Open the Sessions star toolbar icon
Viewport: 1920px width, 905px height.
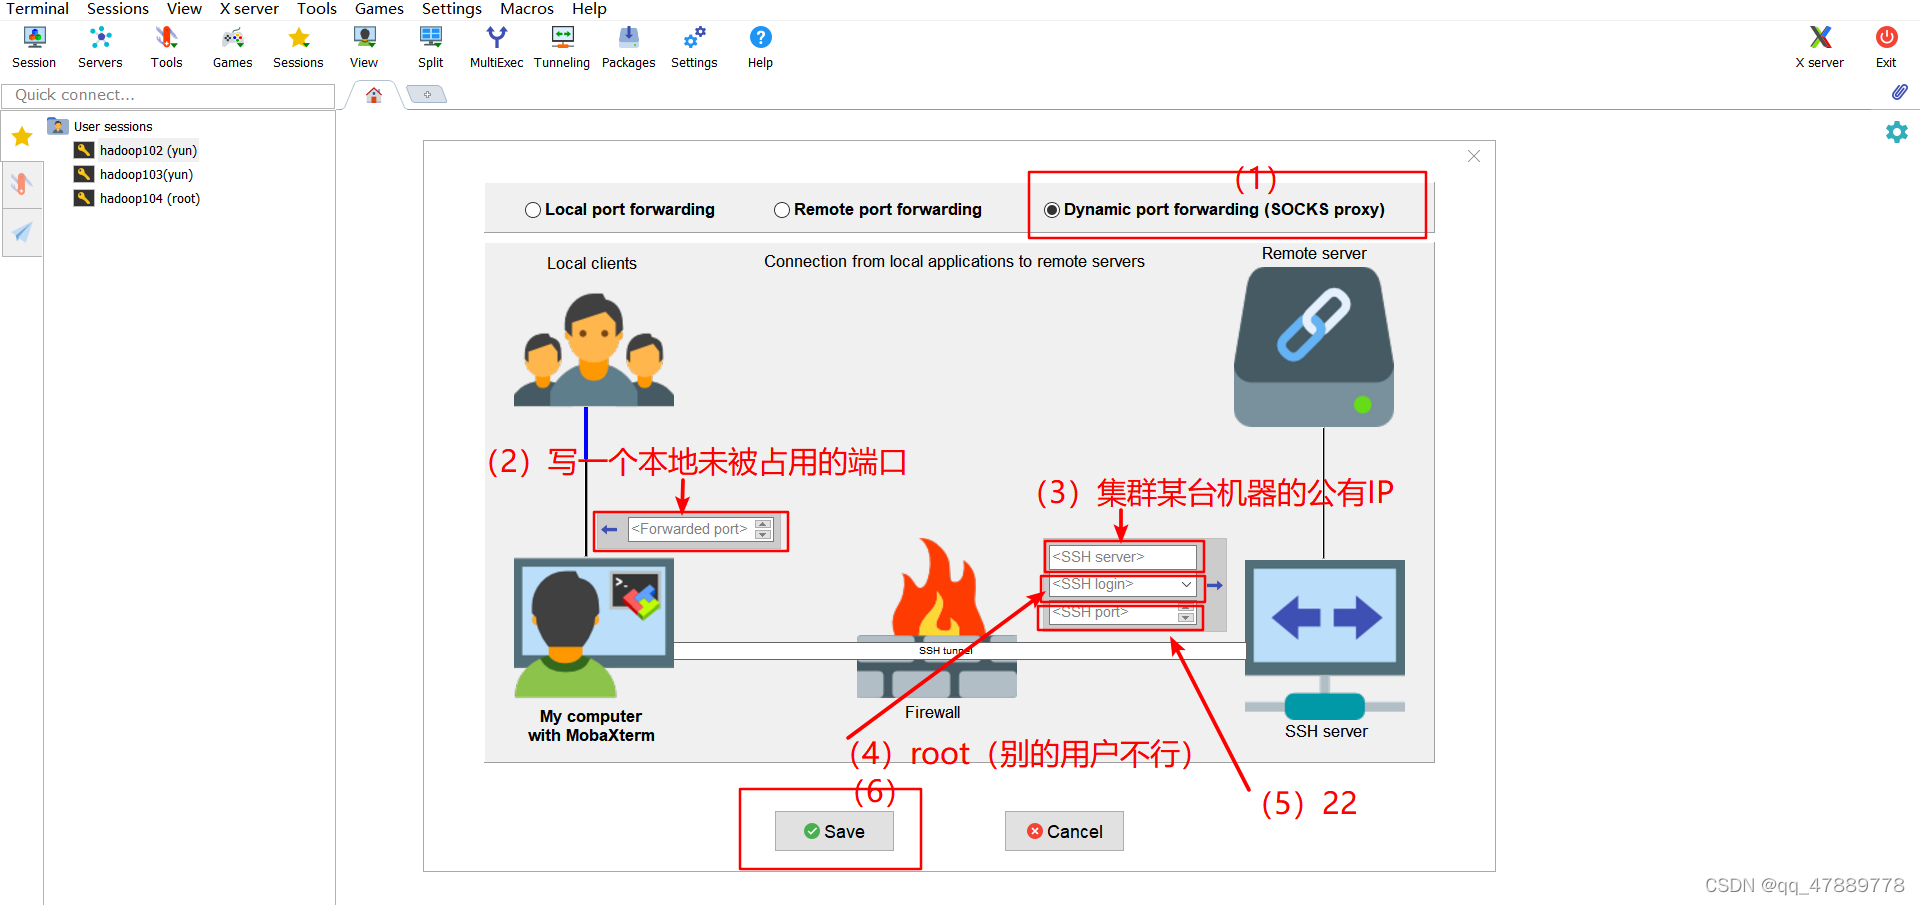pos(298,47)
